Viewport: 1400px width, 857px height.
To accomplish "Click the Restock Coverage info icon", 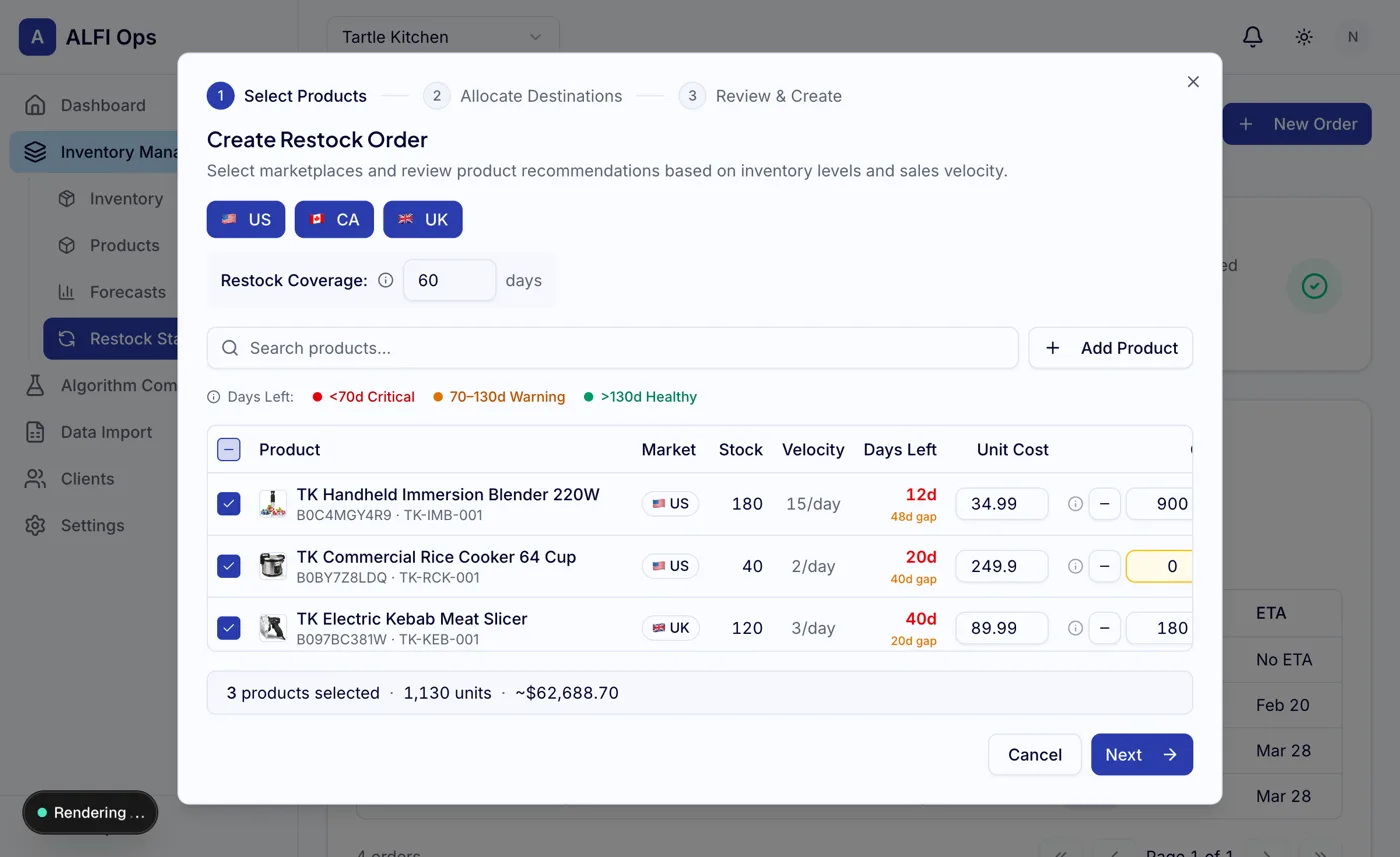I will click(386, 280).
